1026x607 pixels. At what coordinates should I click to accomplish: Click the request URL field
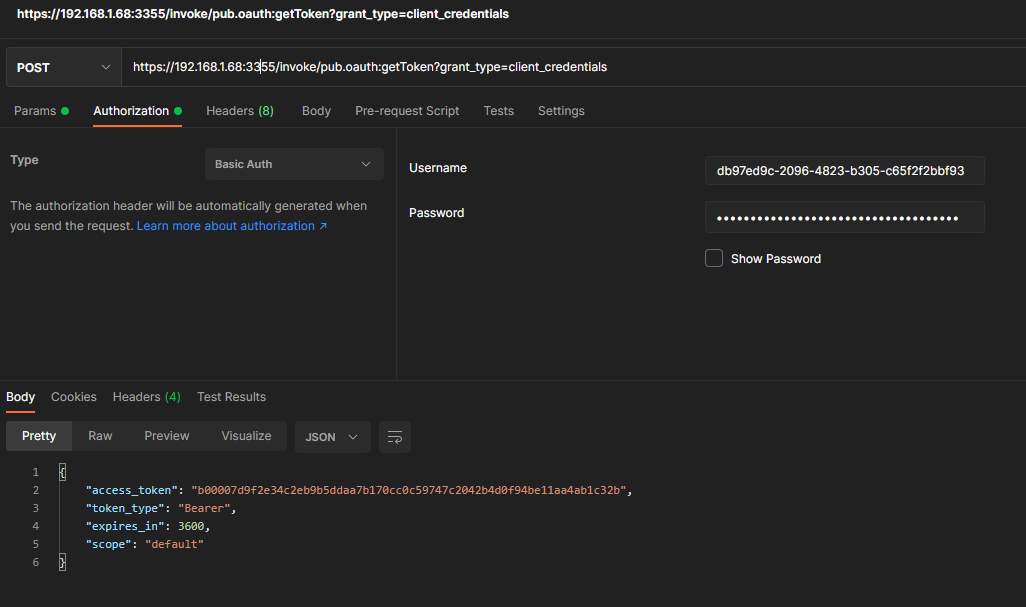(x=570, y=67)
